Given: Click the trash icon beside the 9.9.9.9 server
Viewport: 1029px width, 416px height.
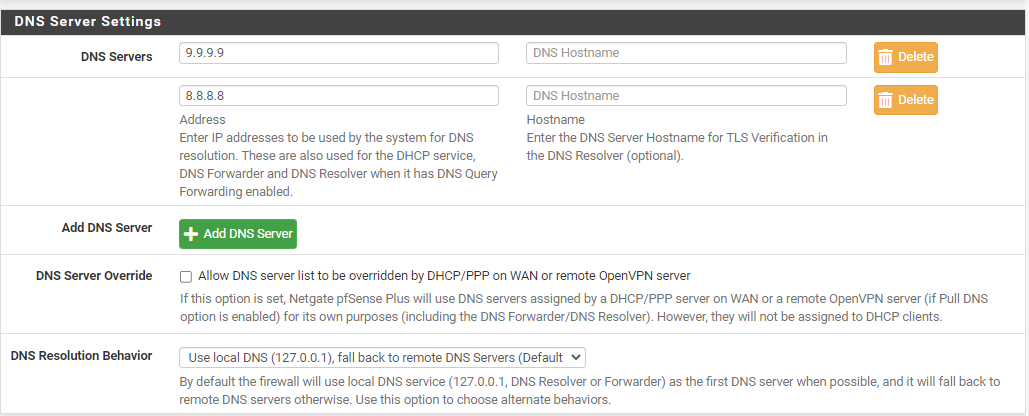Looking at the screenshot, I should click(885, 58).
